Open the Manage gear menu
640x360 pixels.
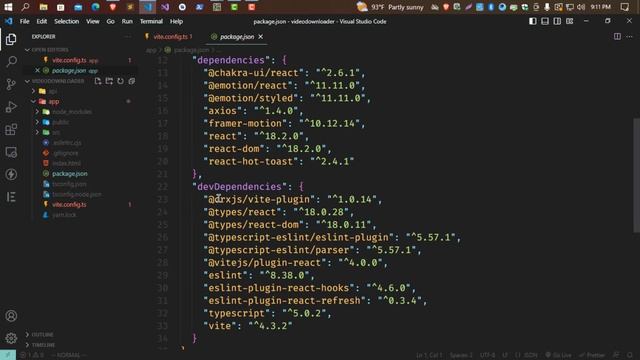tap(11, 338)
